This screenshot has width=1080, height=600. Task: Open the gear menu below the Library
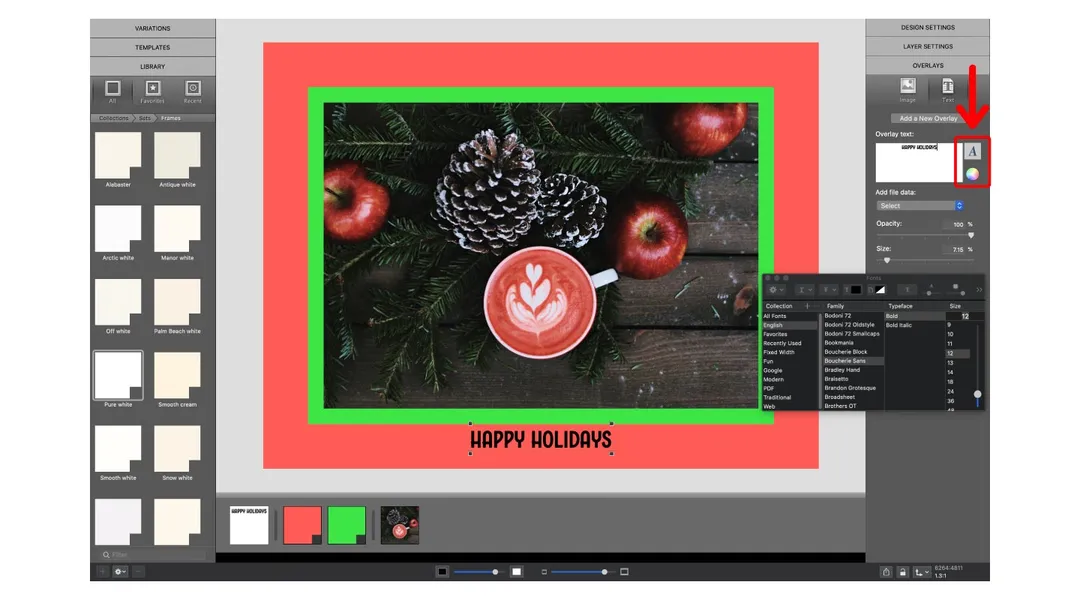(x=121, y=572)
